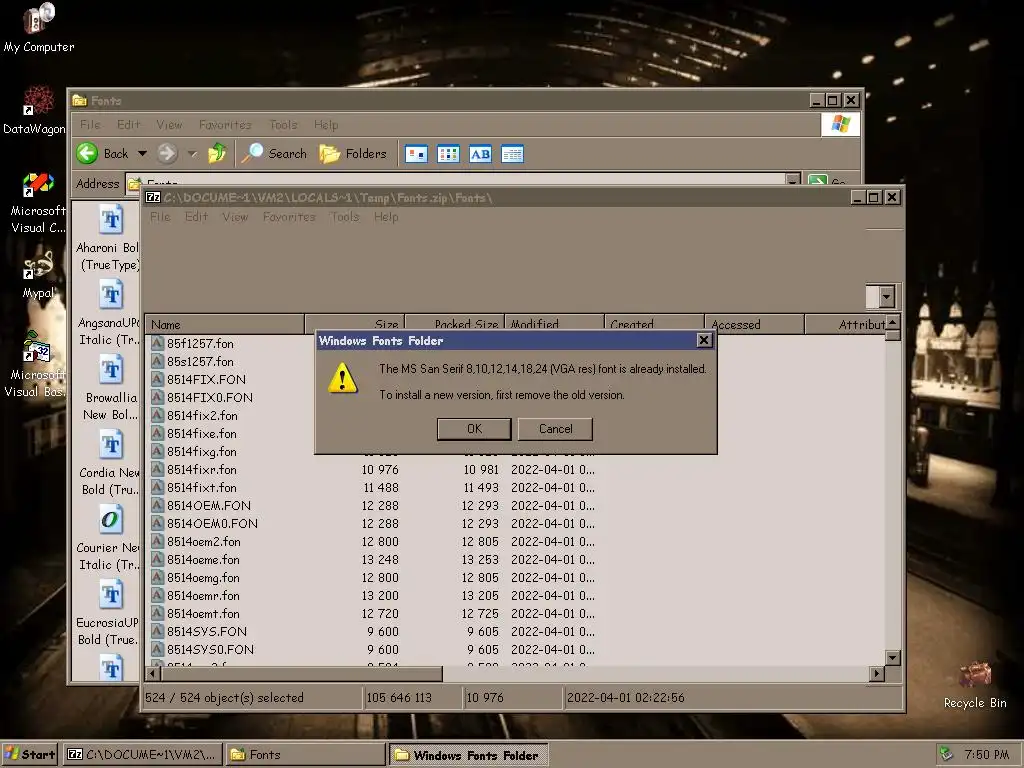Click the Up folder icon in Fonts toolbar
The image size is (1024, 768).
(217, 153)
